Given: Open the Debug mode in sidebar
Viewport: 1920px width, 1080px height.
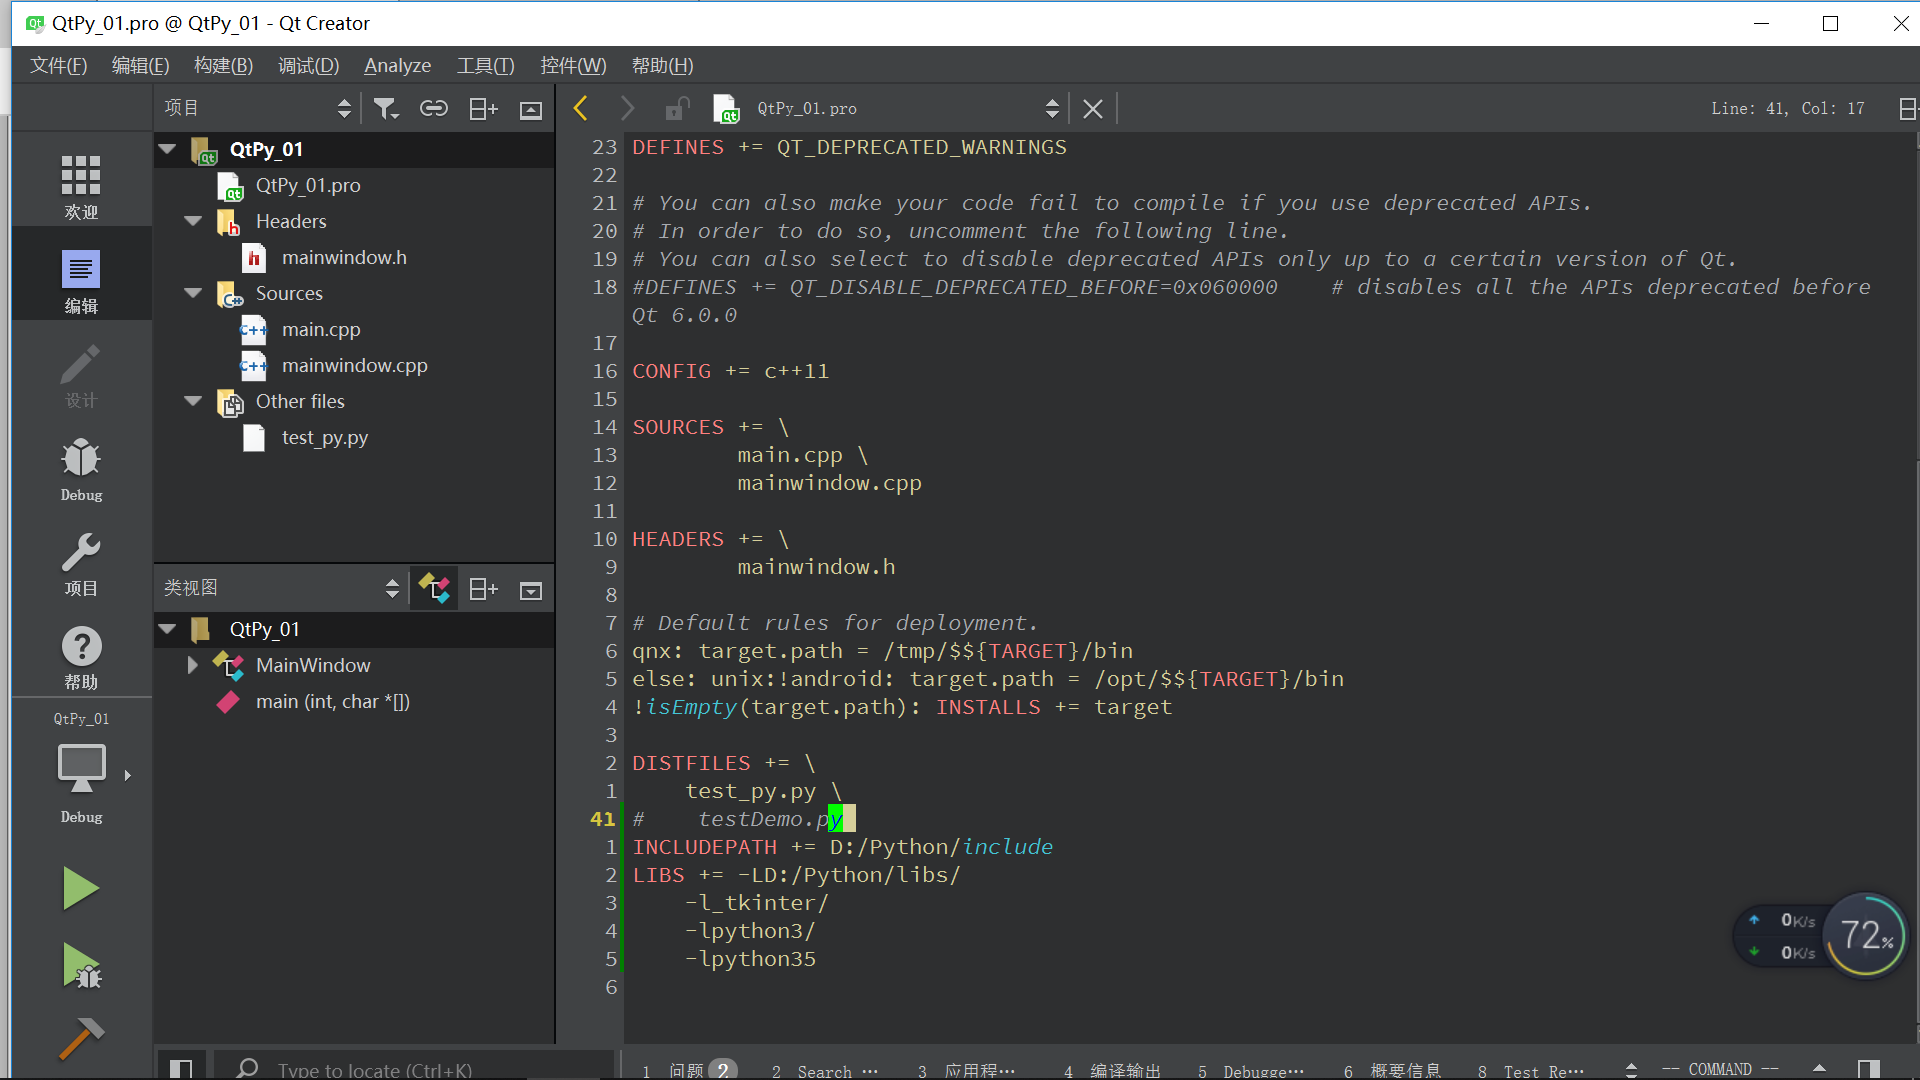Looking at the screenshot, I should [81, 469].
